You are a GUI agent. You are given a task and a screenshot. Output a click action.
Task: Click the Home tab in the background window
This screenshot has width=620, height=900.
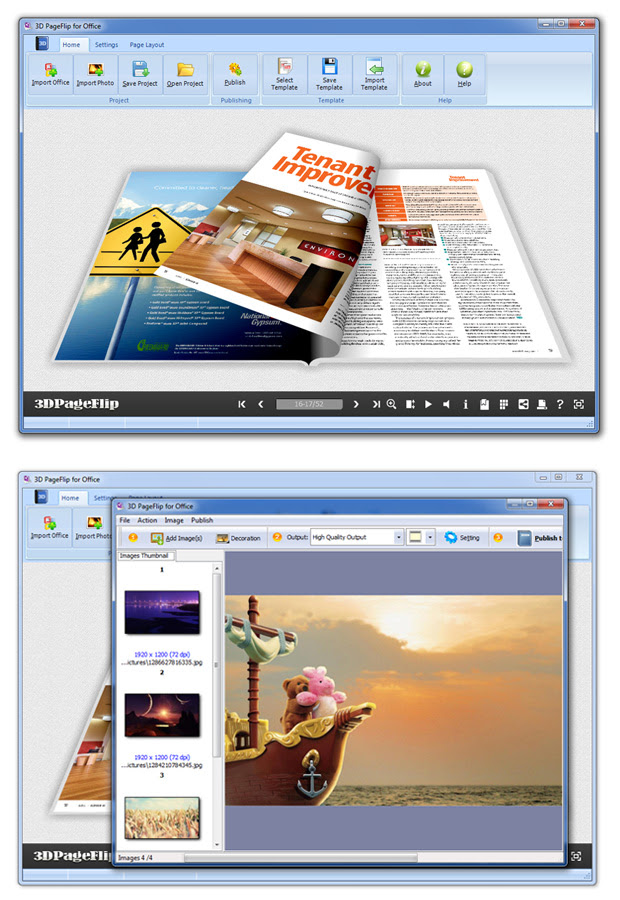[70, 498]
